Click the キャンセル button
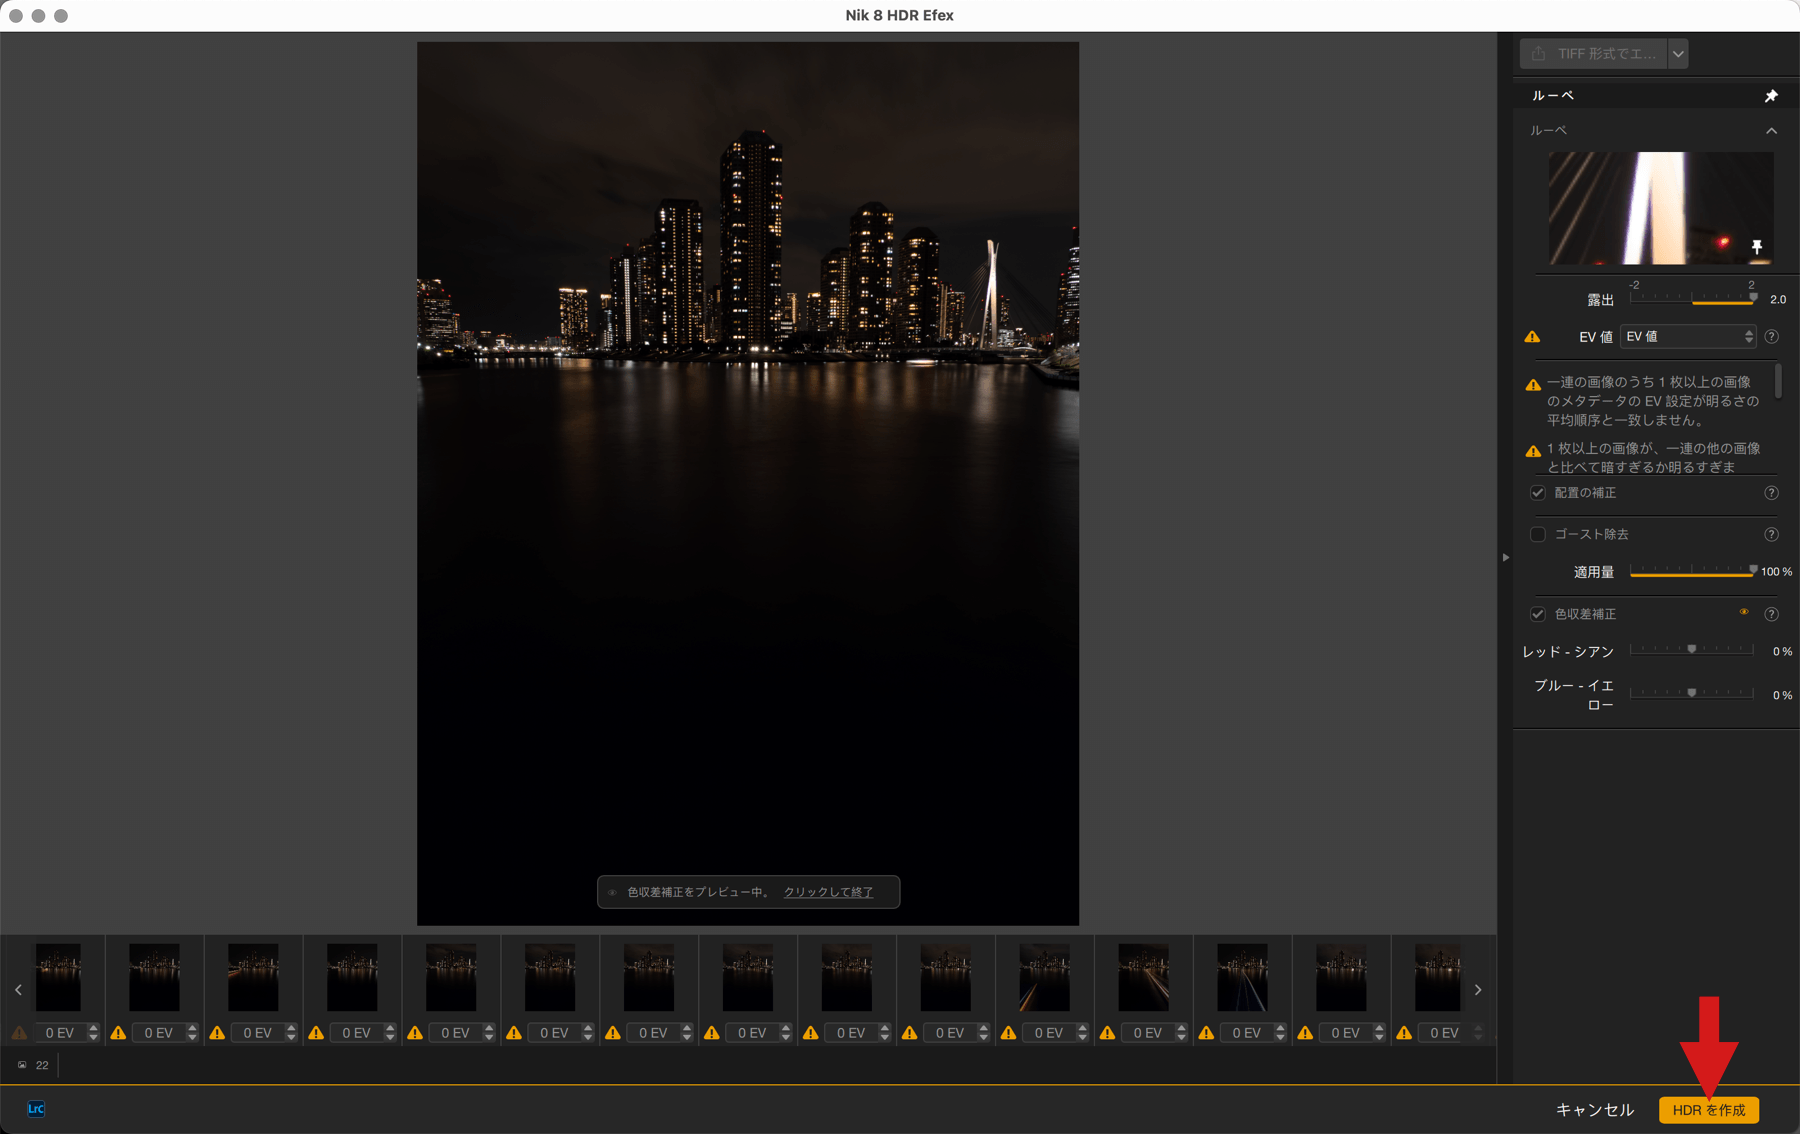This screenshot has width=1800, height=1134. click(x=1594, y=1110)
